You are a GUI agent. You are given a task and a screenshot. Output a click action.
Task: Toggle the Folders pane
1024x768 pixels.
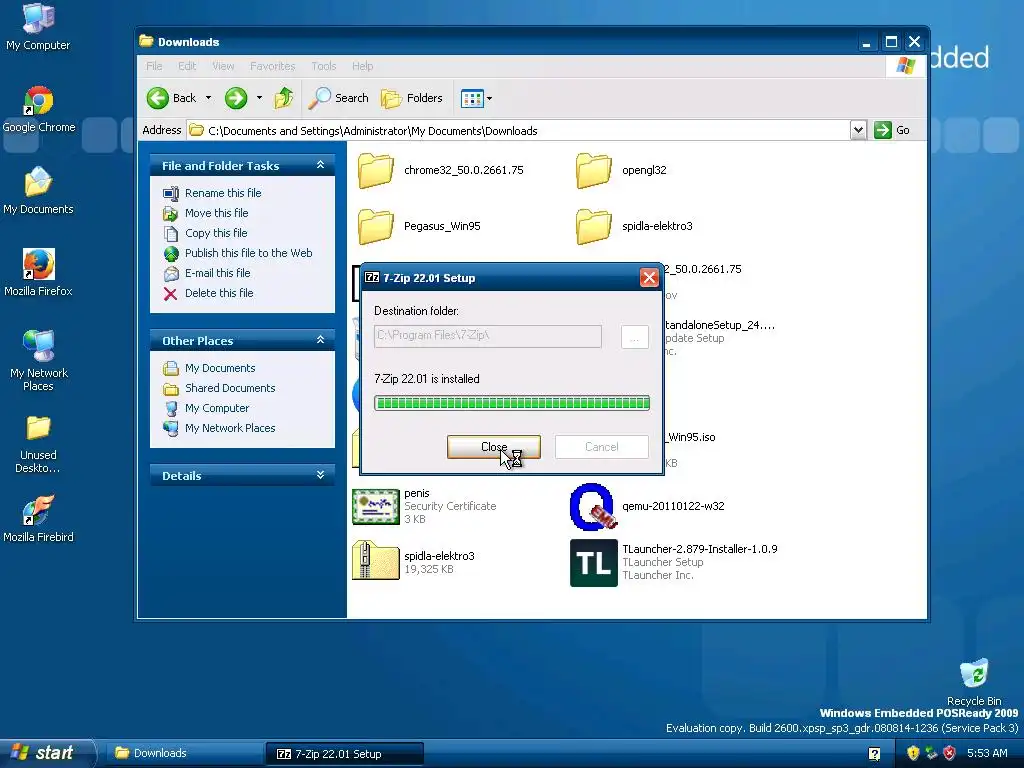pos(411,98)
